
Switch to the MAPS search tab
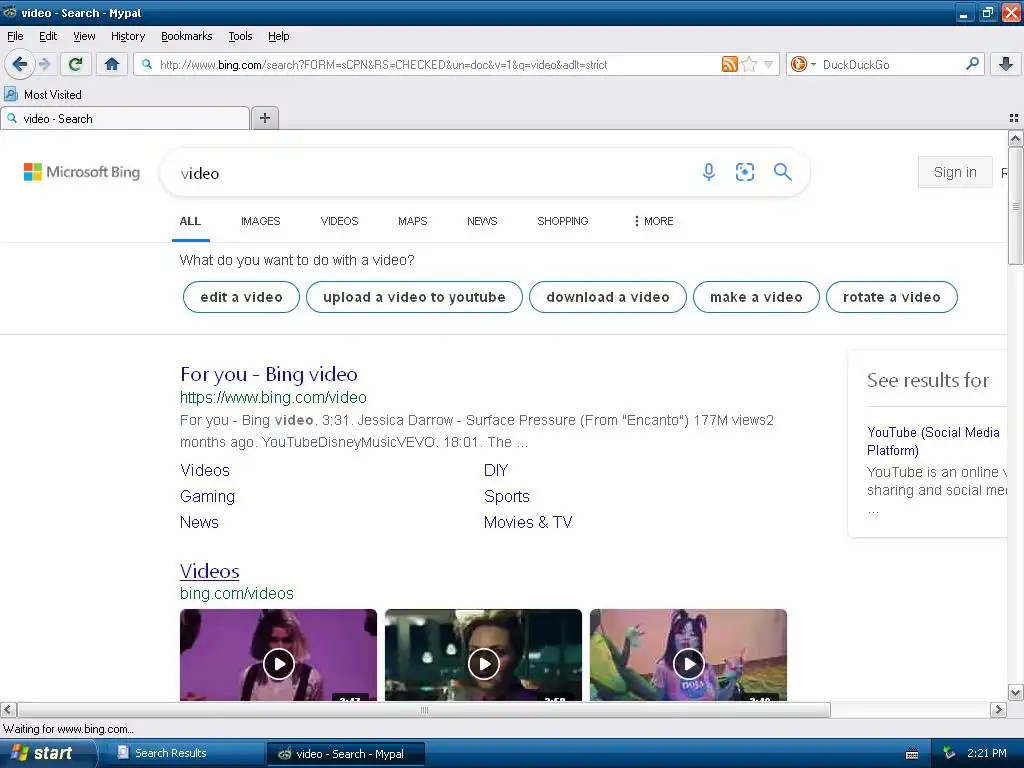point(413,221)
